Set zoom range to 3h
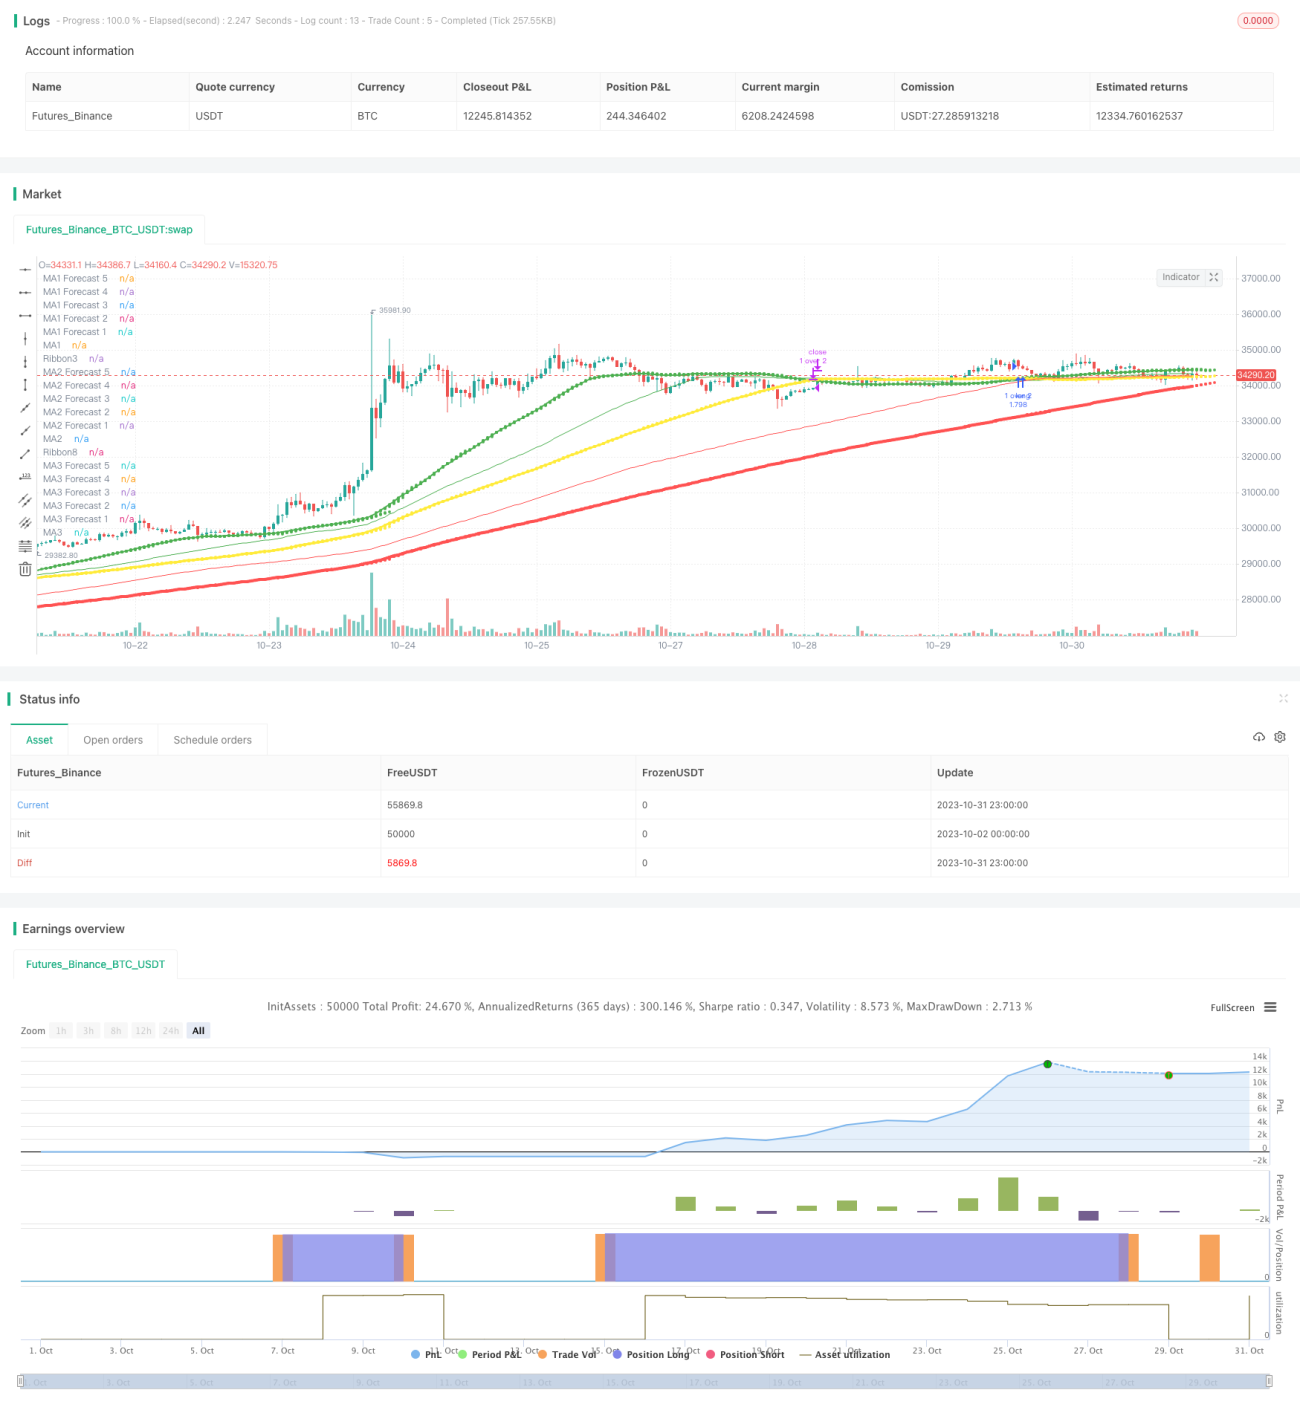This screenshot has width=1300, height=1410. click(x=88, y=1031)
